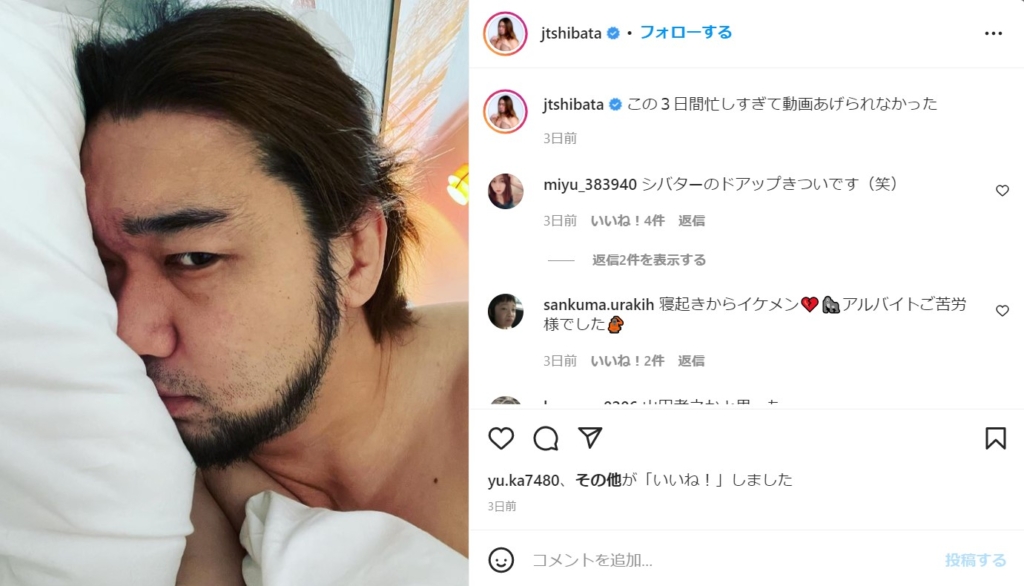Like miyu_383940's comment
The width and height of the screenshot is (1024, 586).
point(1002,191)
